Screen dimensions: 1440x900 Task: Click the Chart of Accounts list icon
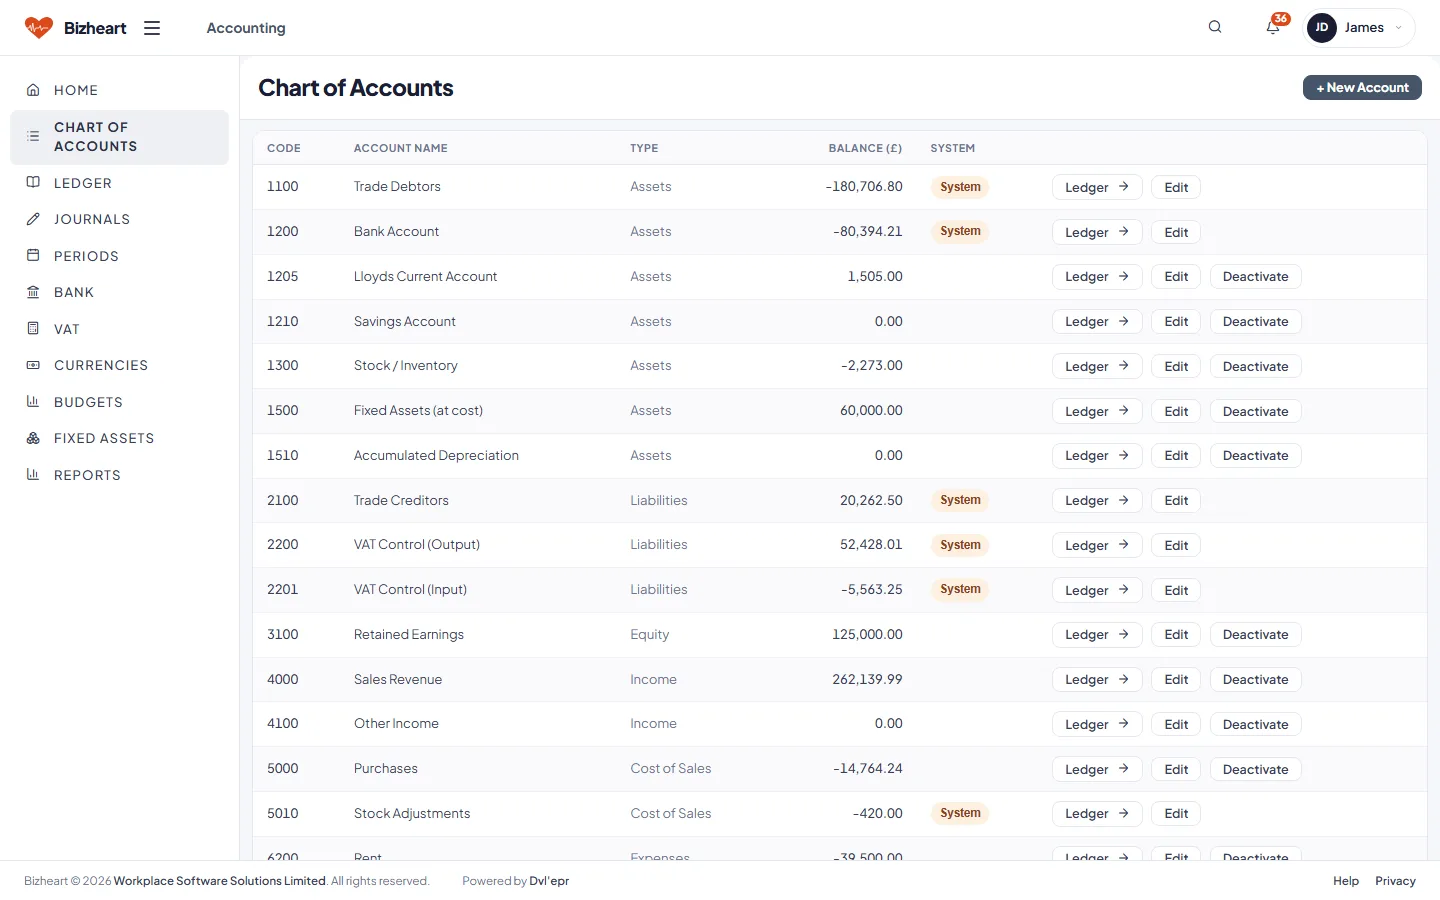pyautogui.click(x=33, y=136)
